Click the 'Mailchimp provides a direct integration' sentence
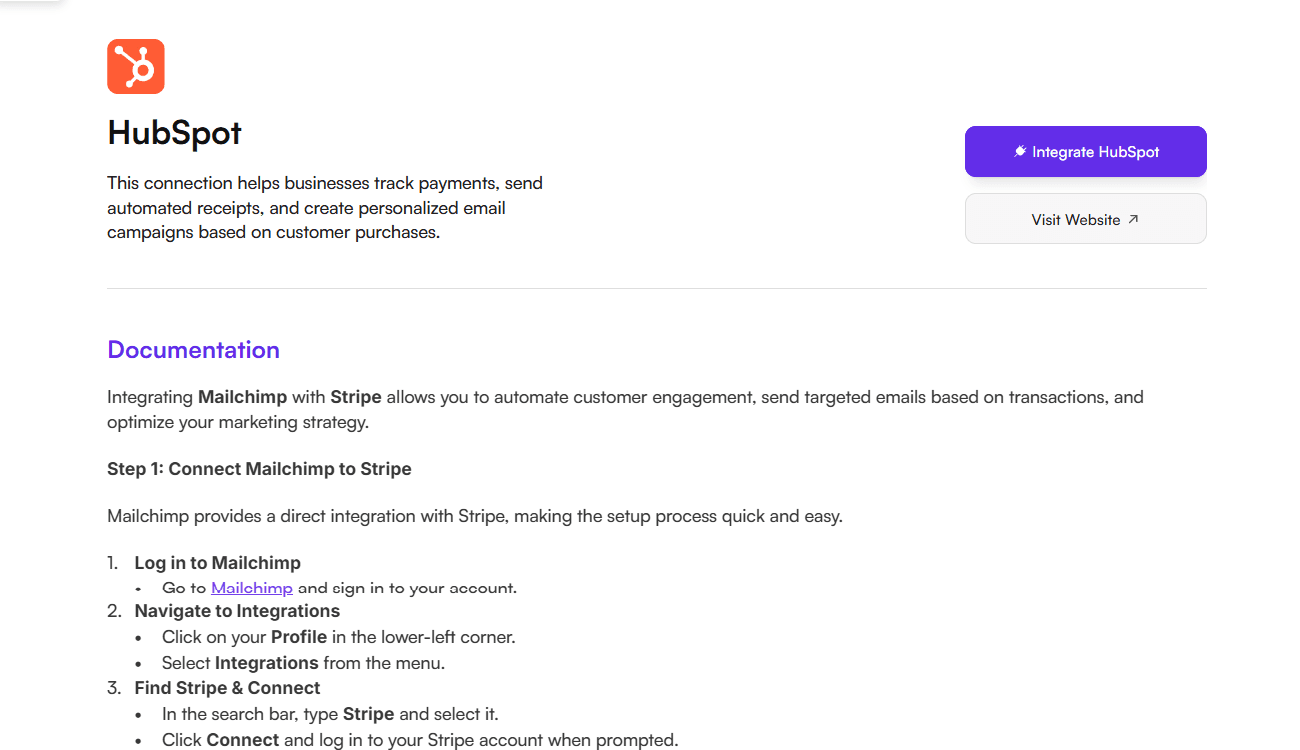Screen dimensions: 1300x750 tap(475, 517)
